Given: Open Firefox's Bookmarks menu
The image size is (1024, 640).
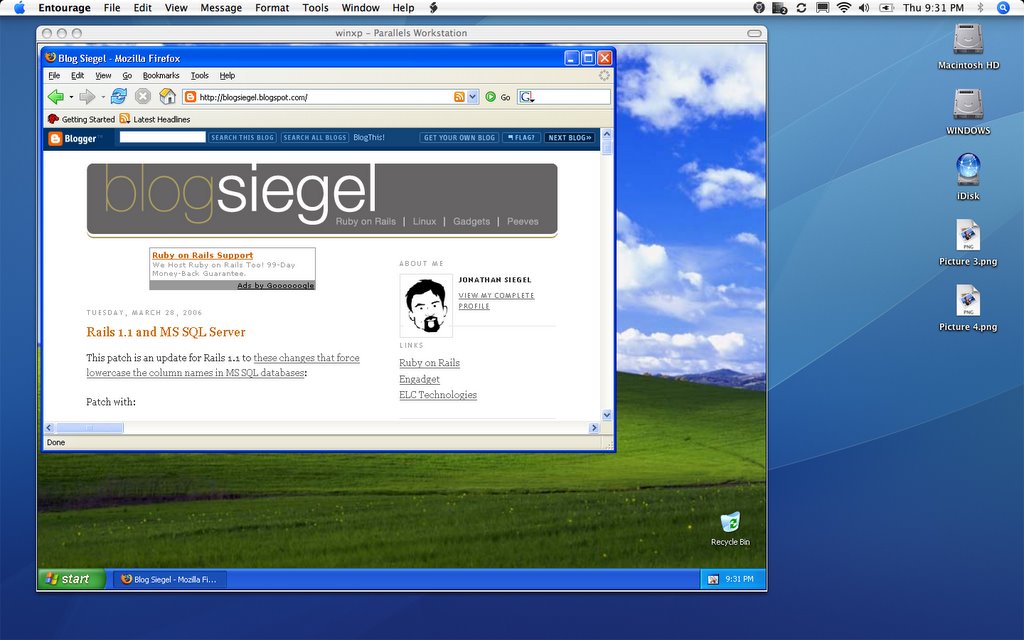Looking at the screenshot, I should tap(161, 76).
